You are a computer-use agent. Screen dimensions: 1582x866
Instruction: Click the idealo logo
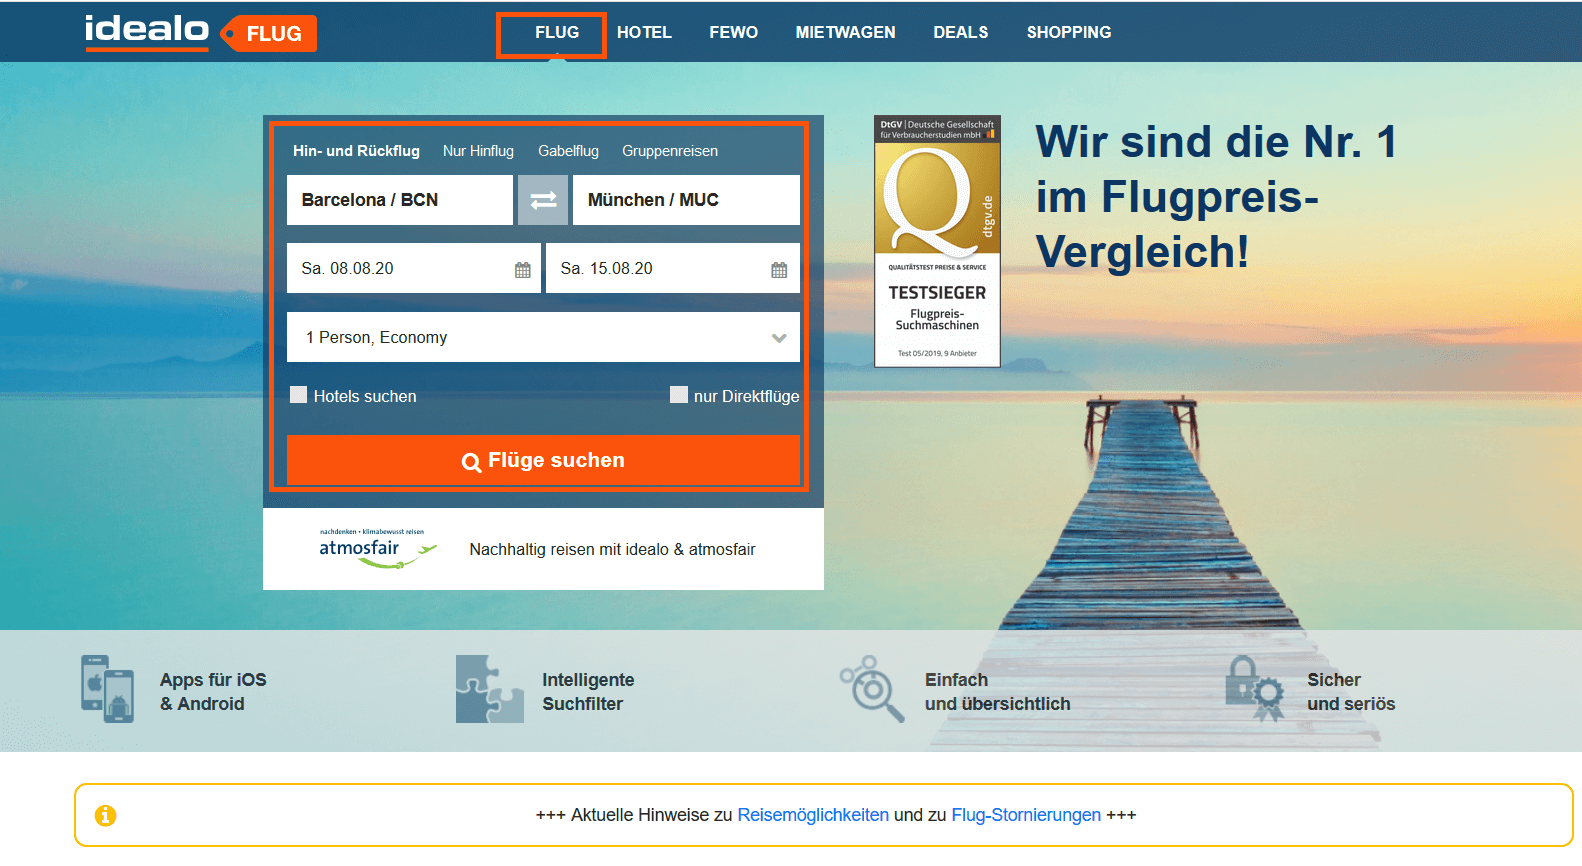click(147, 32)
